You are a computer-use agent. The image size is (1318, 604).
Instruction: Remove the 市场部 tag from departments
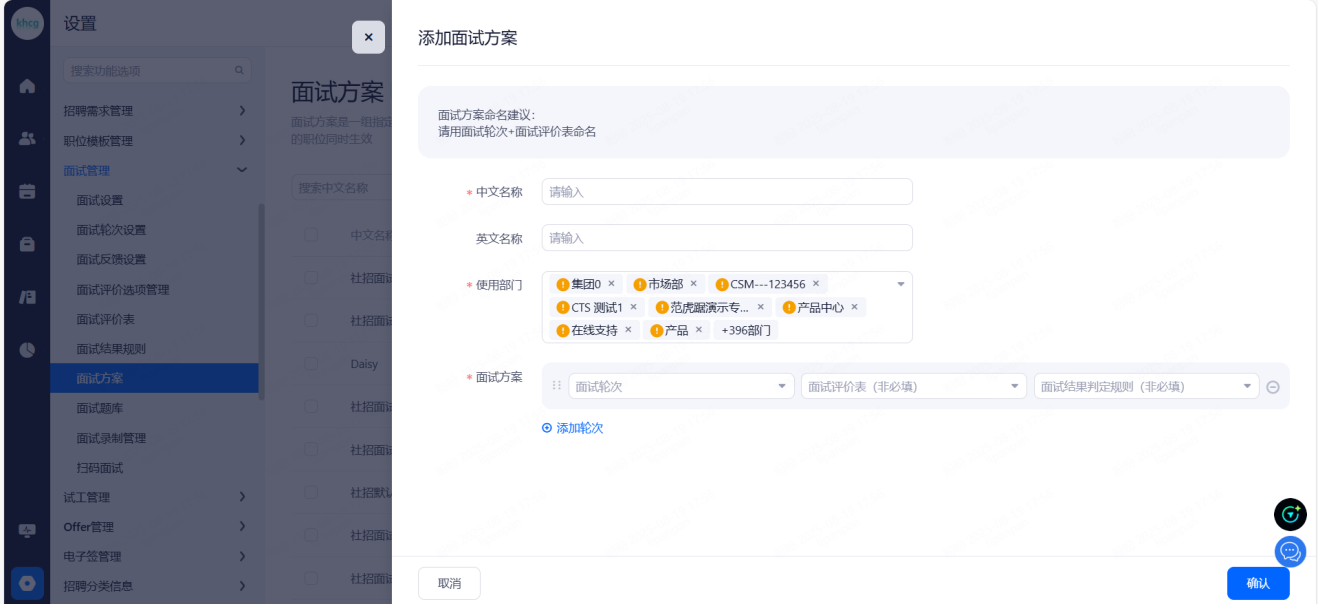point(693,284)
